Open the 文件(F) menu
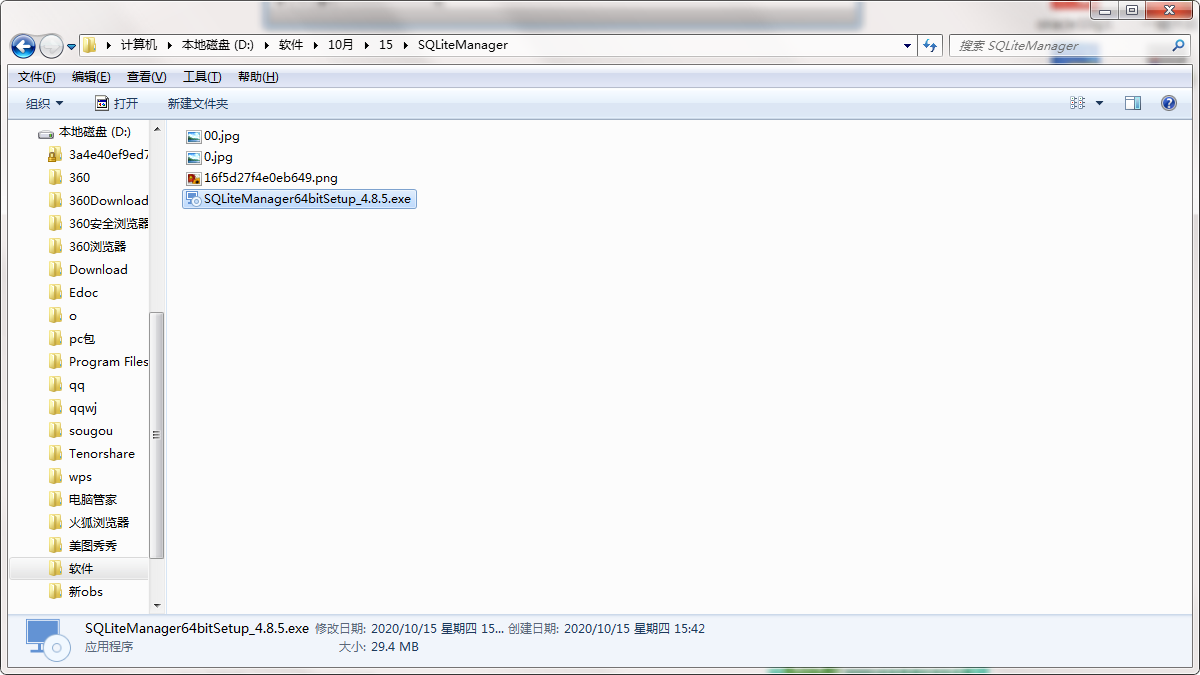1200x675 pixels. [x=37, y=77]
